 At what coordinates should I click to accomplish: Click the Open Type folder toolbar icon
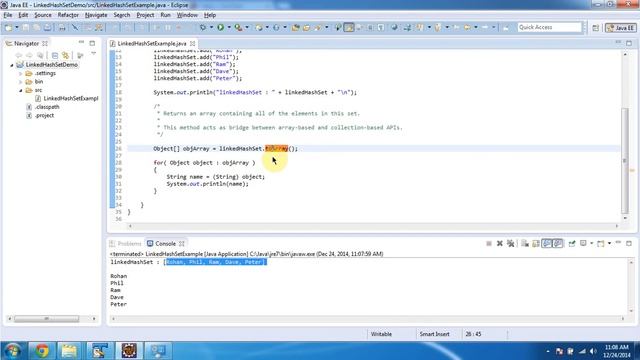tap(296, 27)
